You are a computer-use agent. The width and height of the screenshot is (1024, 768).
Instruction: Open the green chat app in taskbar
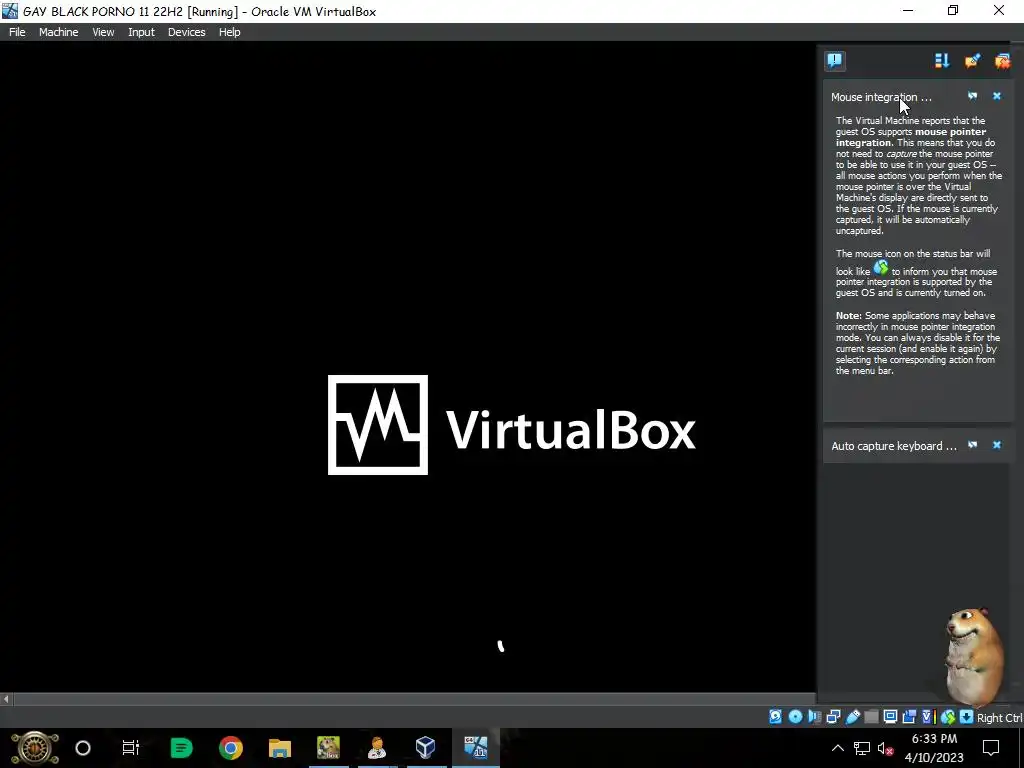[181, 748]
